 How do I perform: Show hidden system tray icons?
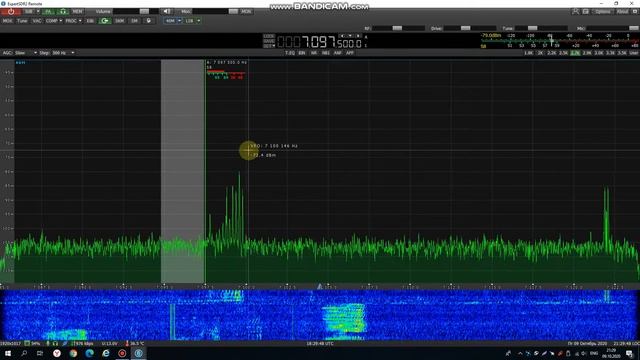(520, 353)
